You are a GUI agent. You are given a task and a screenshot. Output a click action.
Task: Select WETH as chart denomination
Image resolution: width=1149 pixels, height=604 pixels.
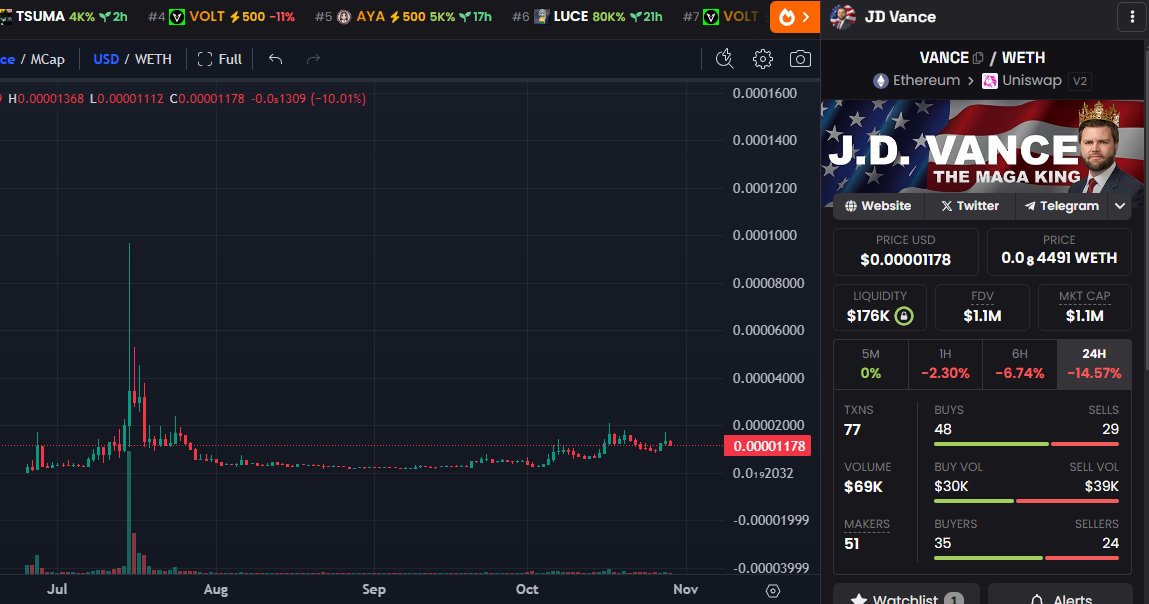pos(153,59)
